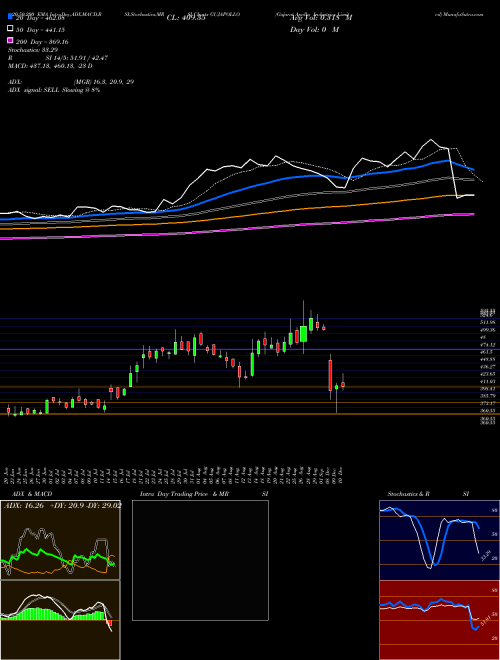The image size is (500, 660).
Task: Click the '50 Day = 441.15' legend text
Action: click(40, 30)
